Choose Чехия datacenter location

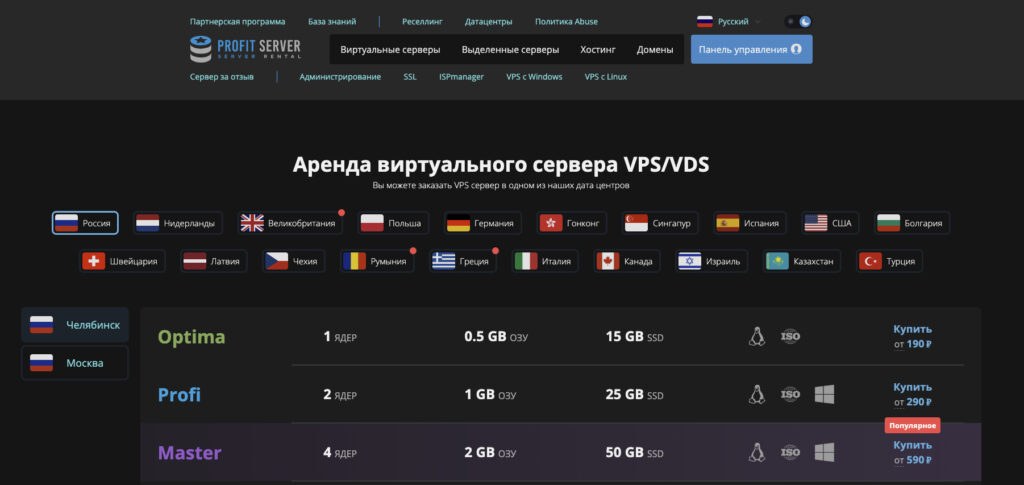tap(293, 262)
